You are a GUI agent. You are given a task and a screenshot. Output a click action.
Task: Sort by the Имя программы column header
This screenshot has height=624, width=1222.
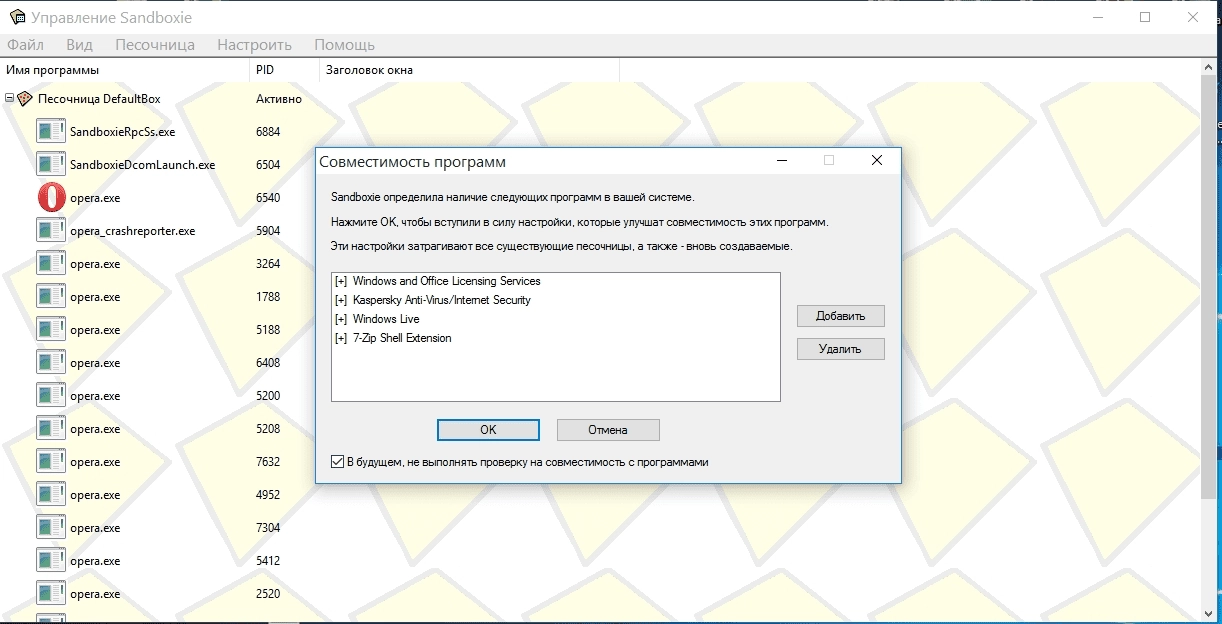(125, 70)
